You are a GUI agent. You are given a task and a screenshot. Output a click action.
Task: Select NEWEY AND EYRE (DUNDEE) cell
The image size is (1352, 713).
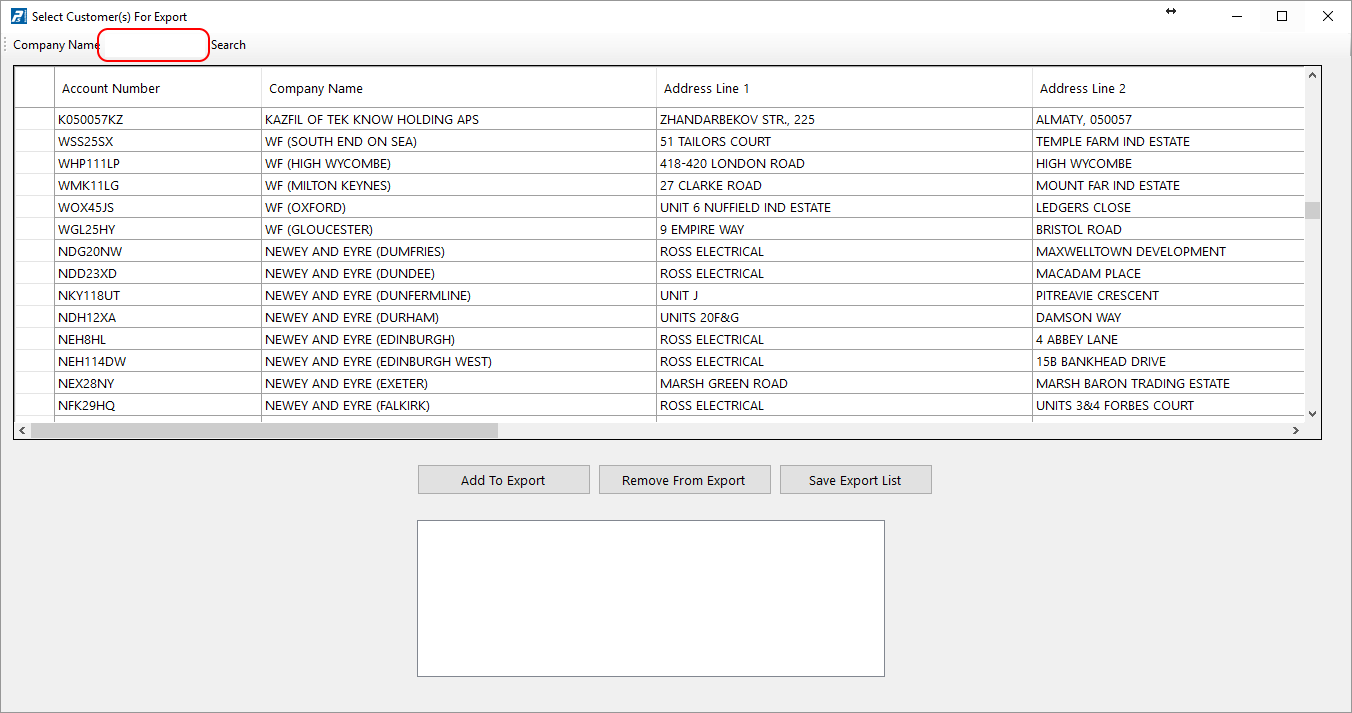point(459,273)
